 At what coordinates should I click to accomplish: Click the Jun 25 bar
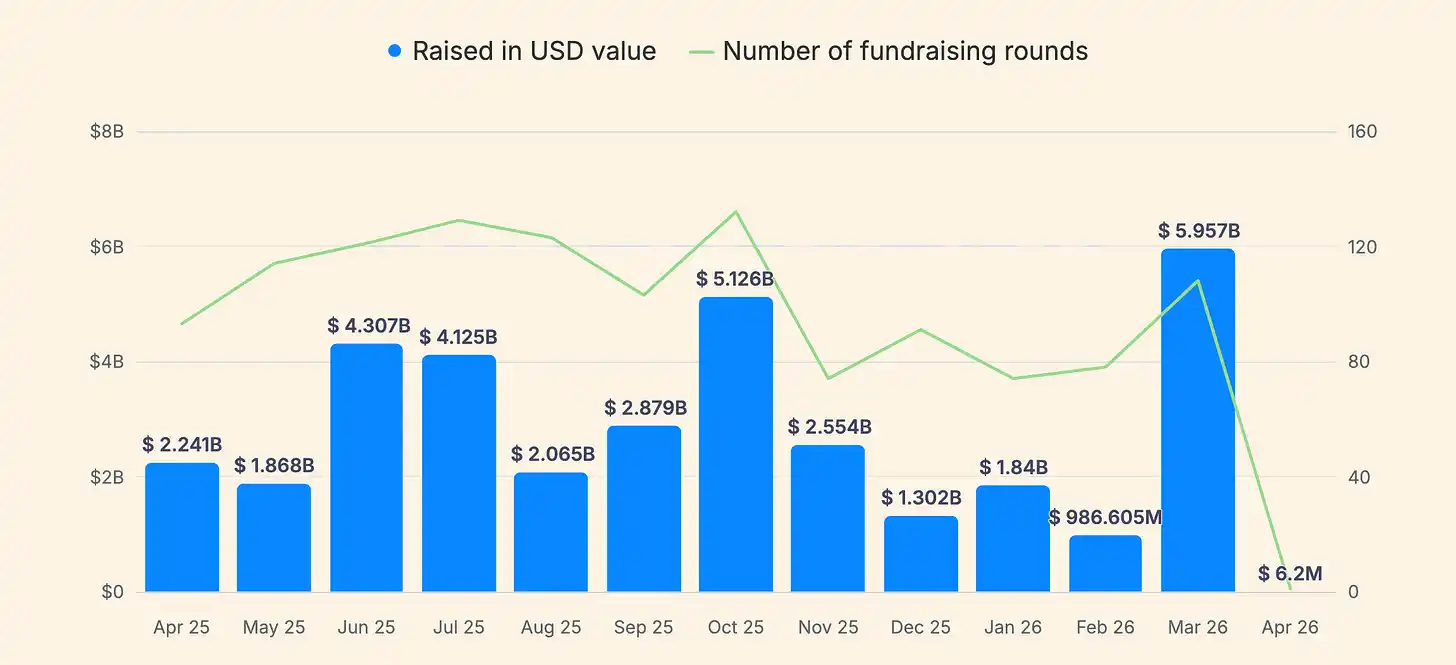tap(366, 468)
